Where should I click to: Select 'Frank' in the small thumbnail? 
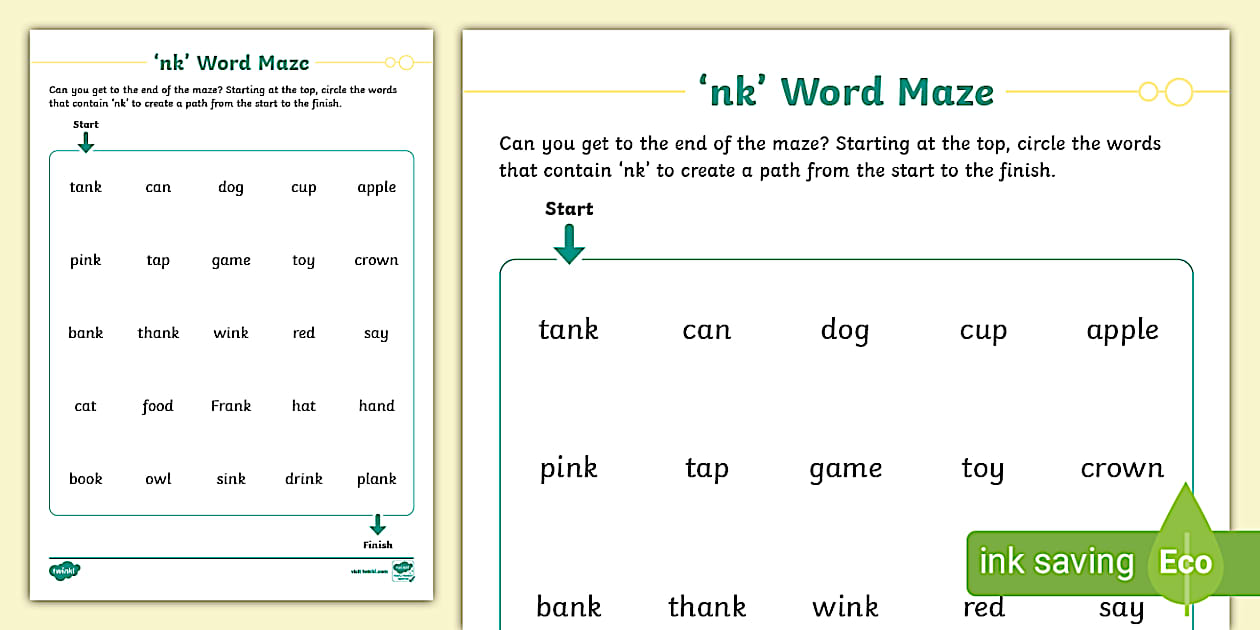(x=231, y=406)
